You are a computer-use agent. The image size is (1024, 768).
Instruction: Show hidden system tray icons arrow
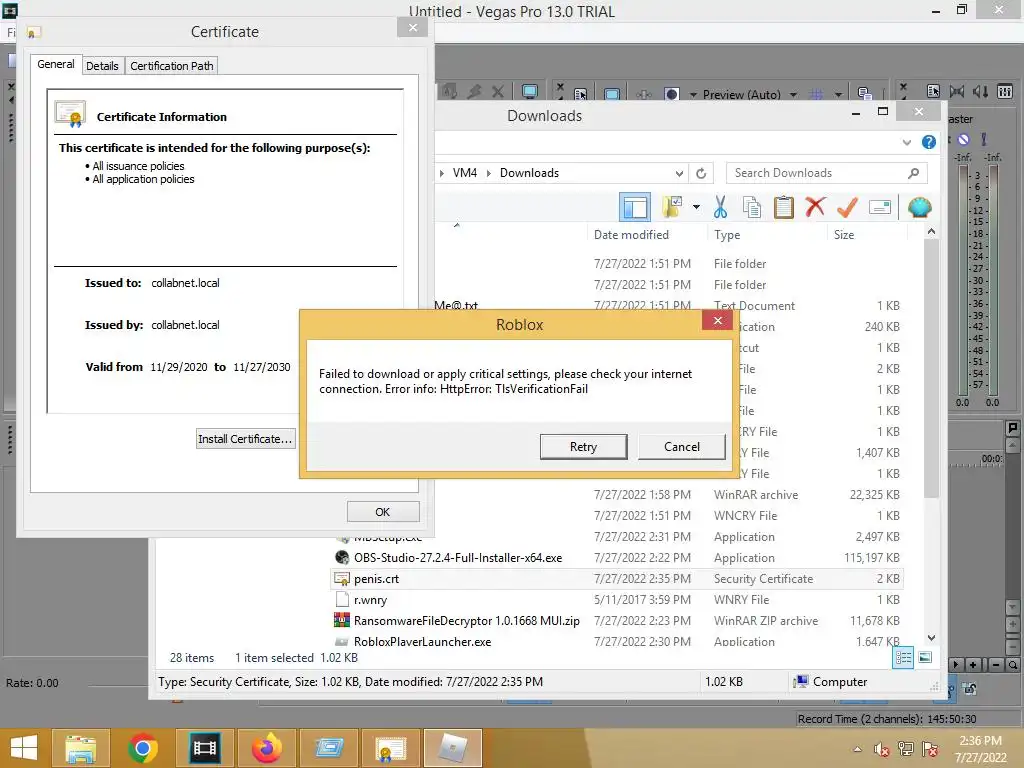[857, 749]
